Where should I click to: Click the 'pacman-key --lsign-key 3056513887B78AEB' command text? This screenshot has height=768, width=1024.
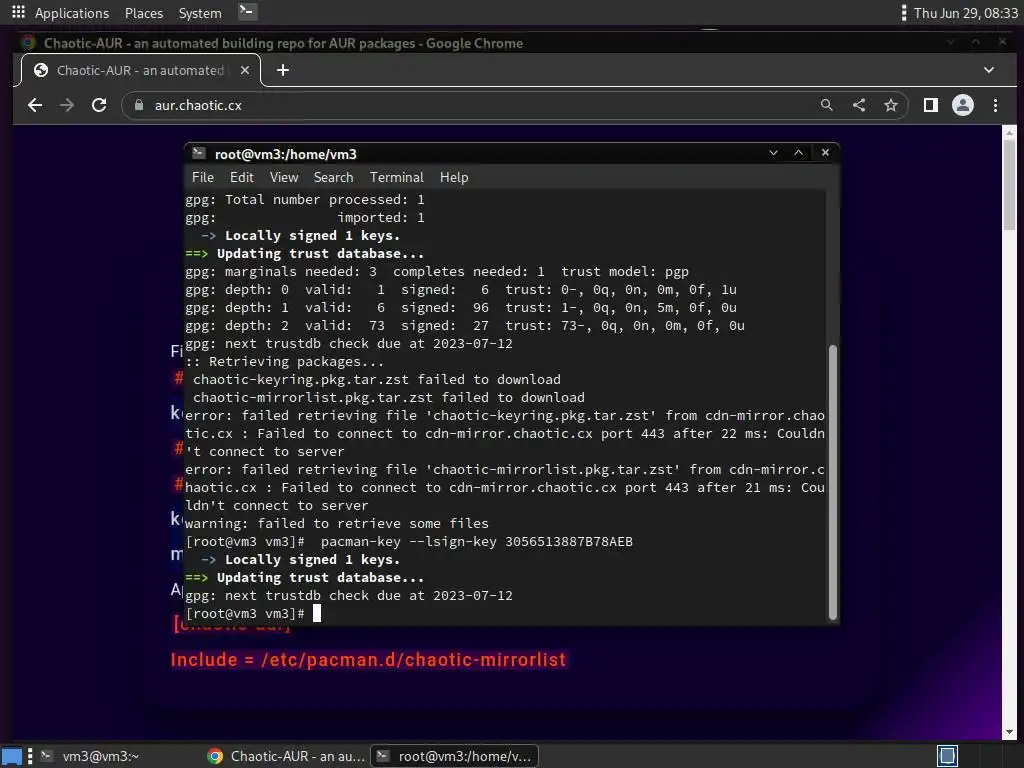[x=477, y=541]
